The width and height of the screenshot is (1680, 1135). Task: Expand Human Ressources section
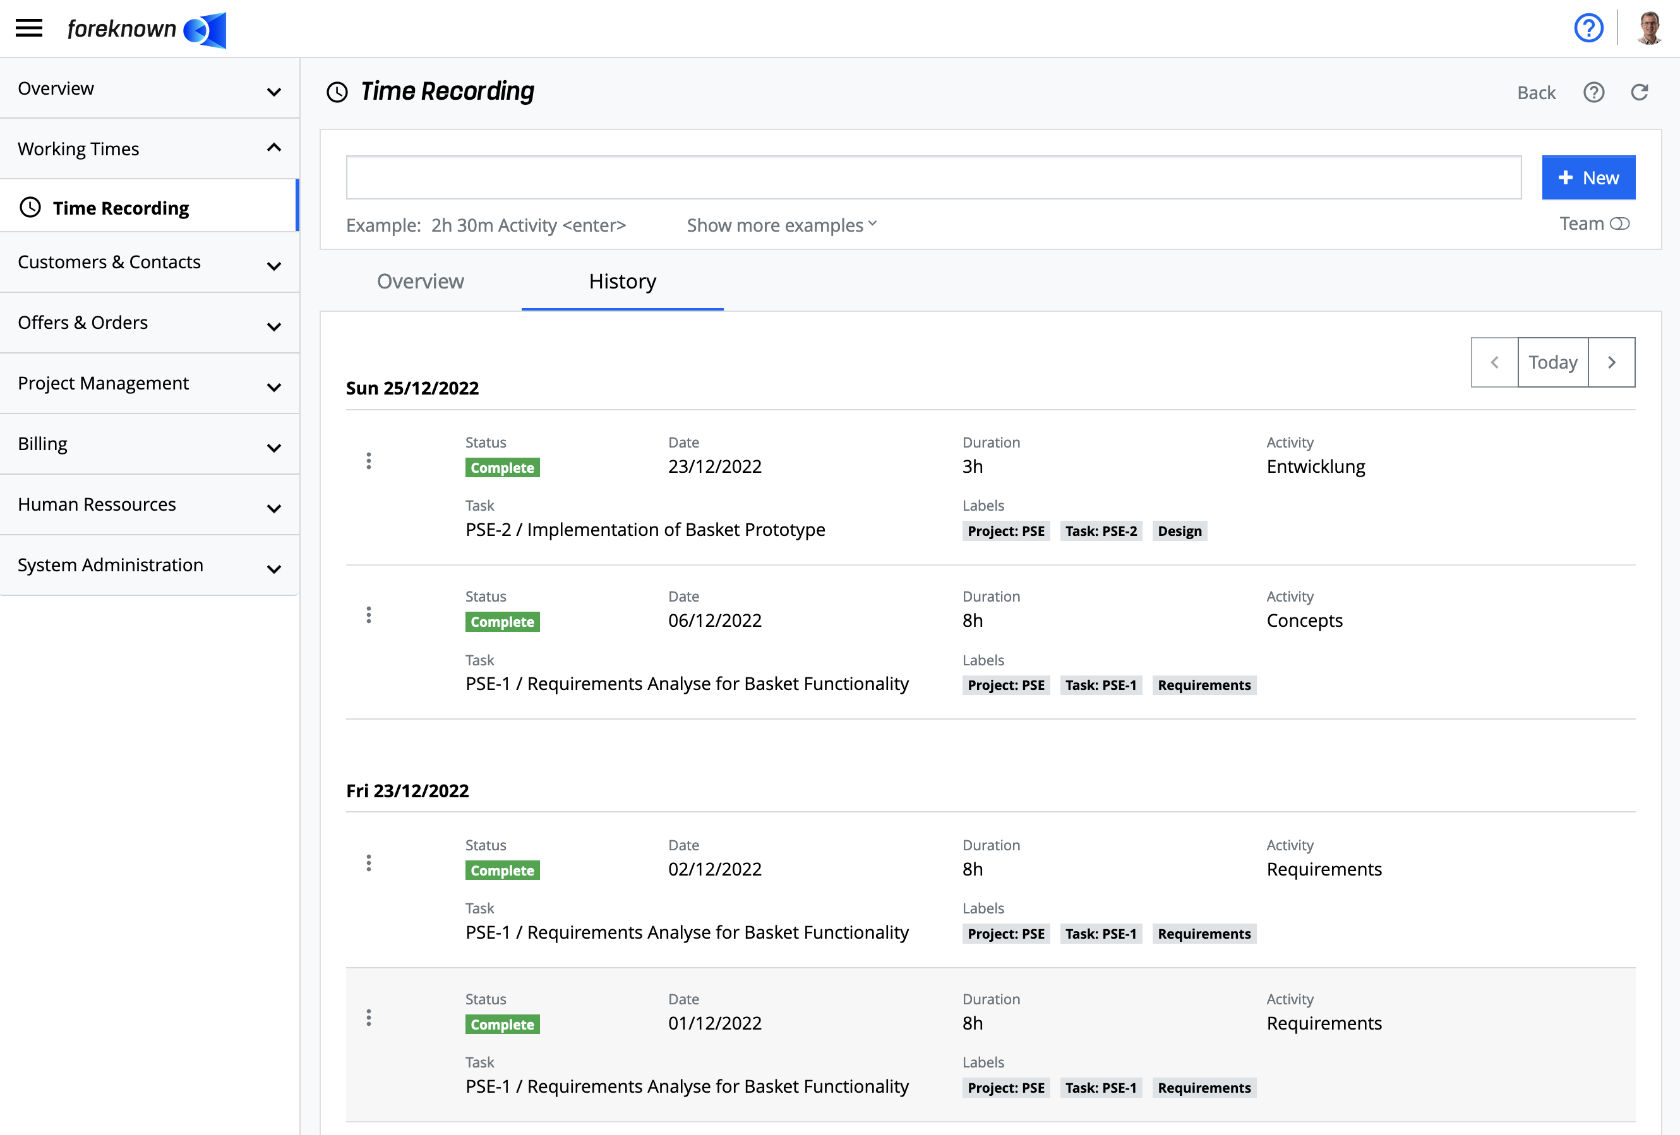pos(150,505)
